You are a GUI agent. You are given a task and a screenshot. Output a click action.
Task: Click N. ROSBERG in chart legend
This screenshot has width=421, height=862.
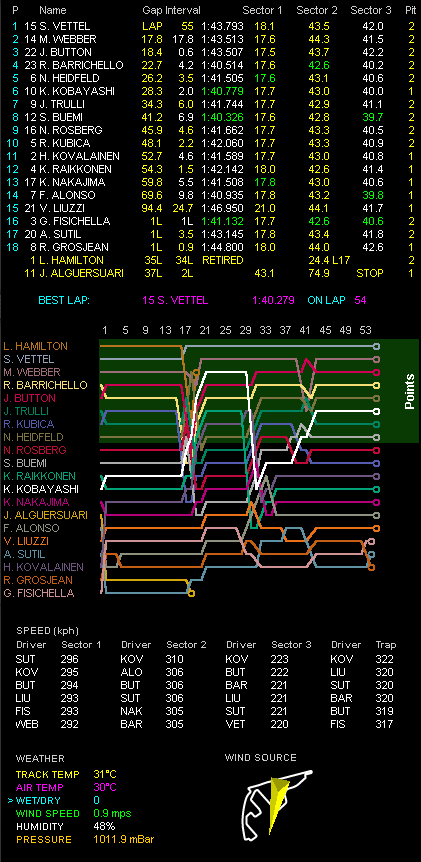pos(35,450)
